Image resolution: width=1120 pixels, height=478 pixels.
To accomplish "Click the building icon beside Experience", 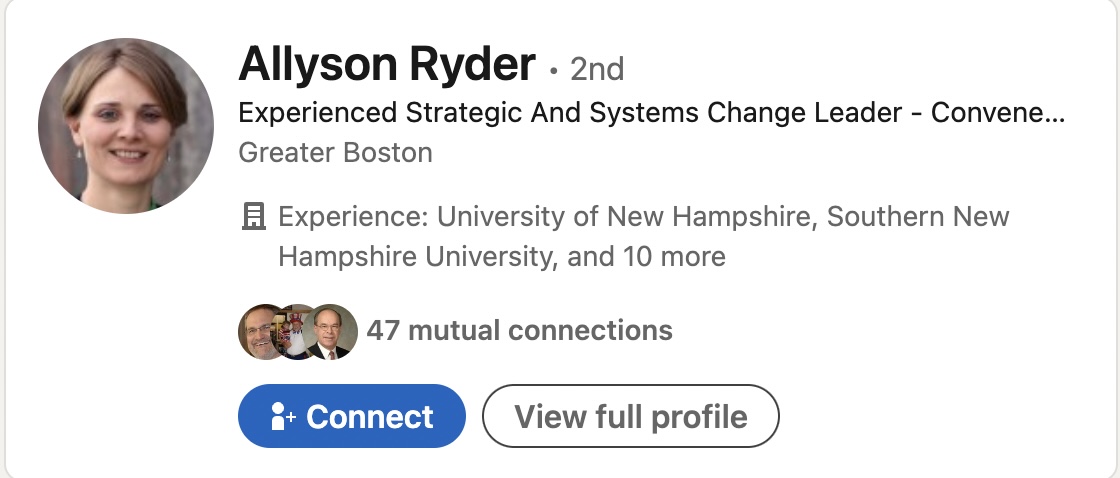I will click(x=254, y=216).
